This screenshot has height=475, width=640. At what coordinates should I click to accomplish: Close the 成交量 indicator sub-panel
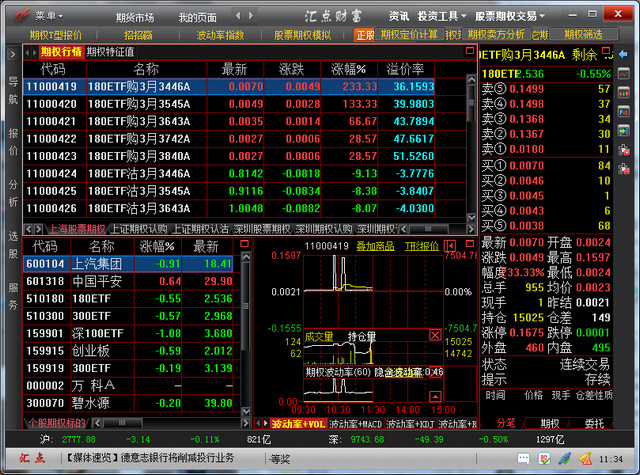[x=435, y=335]
